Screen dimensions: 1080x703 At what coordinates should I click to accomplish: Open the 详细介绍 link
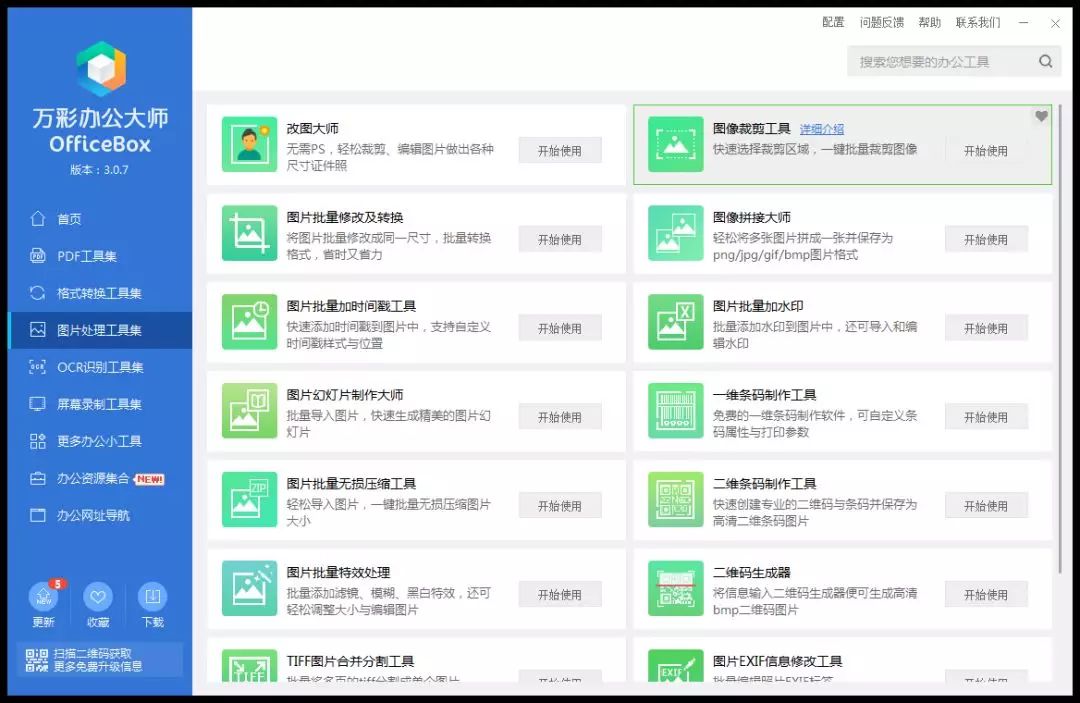click(821, 129)
